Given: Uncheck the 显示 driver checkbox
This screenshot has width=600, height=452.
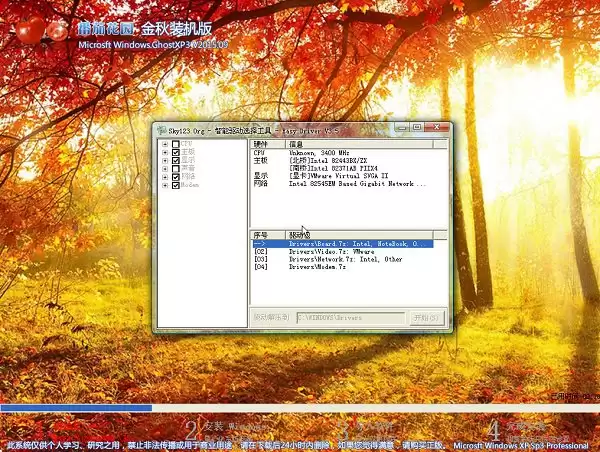Looking at the screenshot, I should 176,160.
